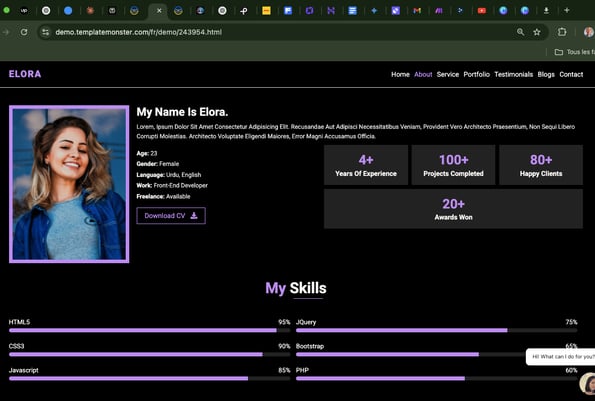Open Contact nav link
This screenshot has height=401, width=595.
coord(571,74)
